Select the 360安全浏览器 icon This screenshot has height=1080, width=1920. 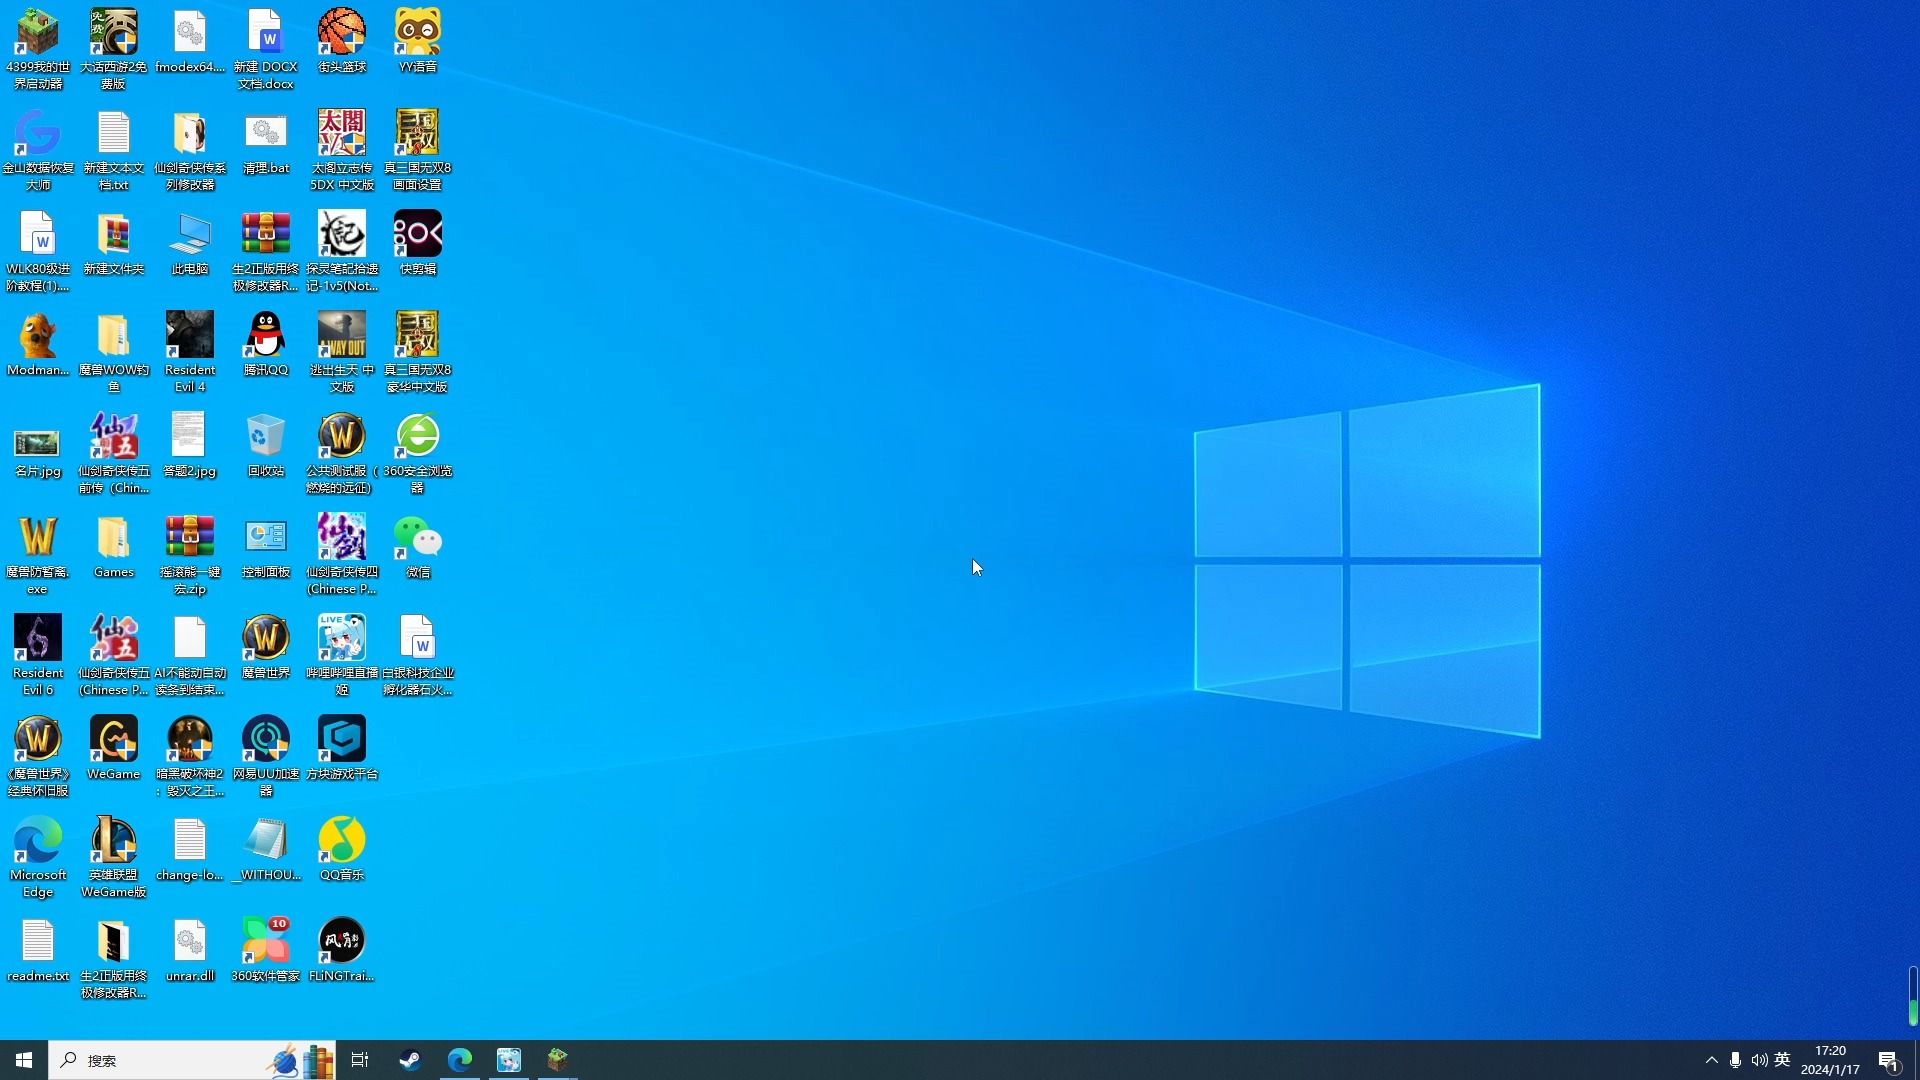coord(418,452)
